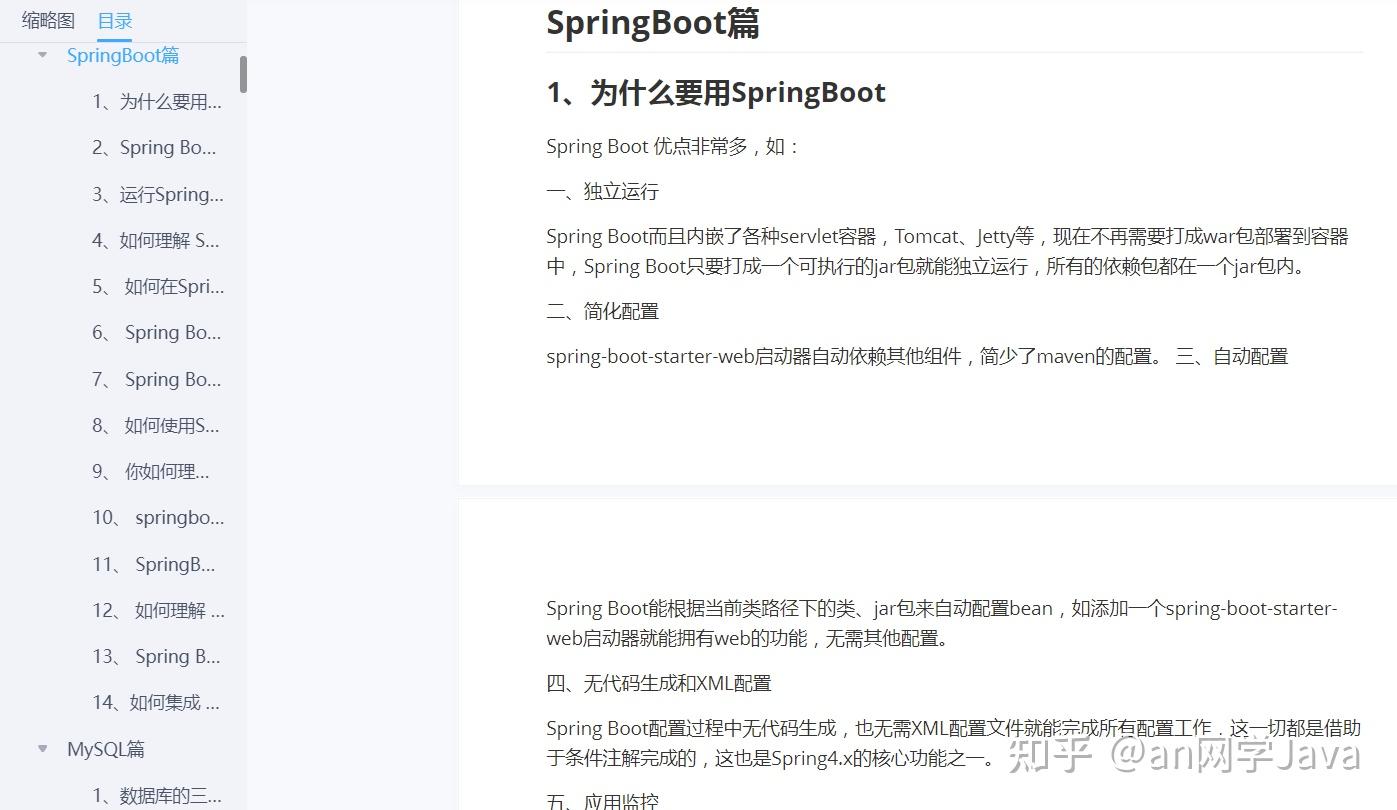Click the SpringBoot篇 section heading
Screen dimensions: 1397x810
click(123, 55)
